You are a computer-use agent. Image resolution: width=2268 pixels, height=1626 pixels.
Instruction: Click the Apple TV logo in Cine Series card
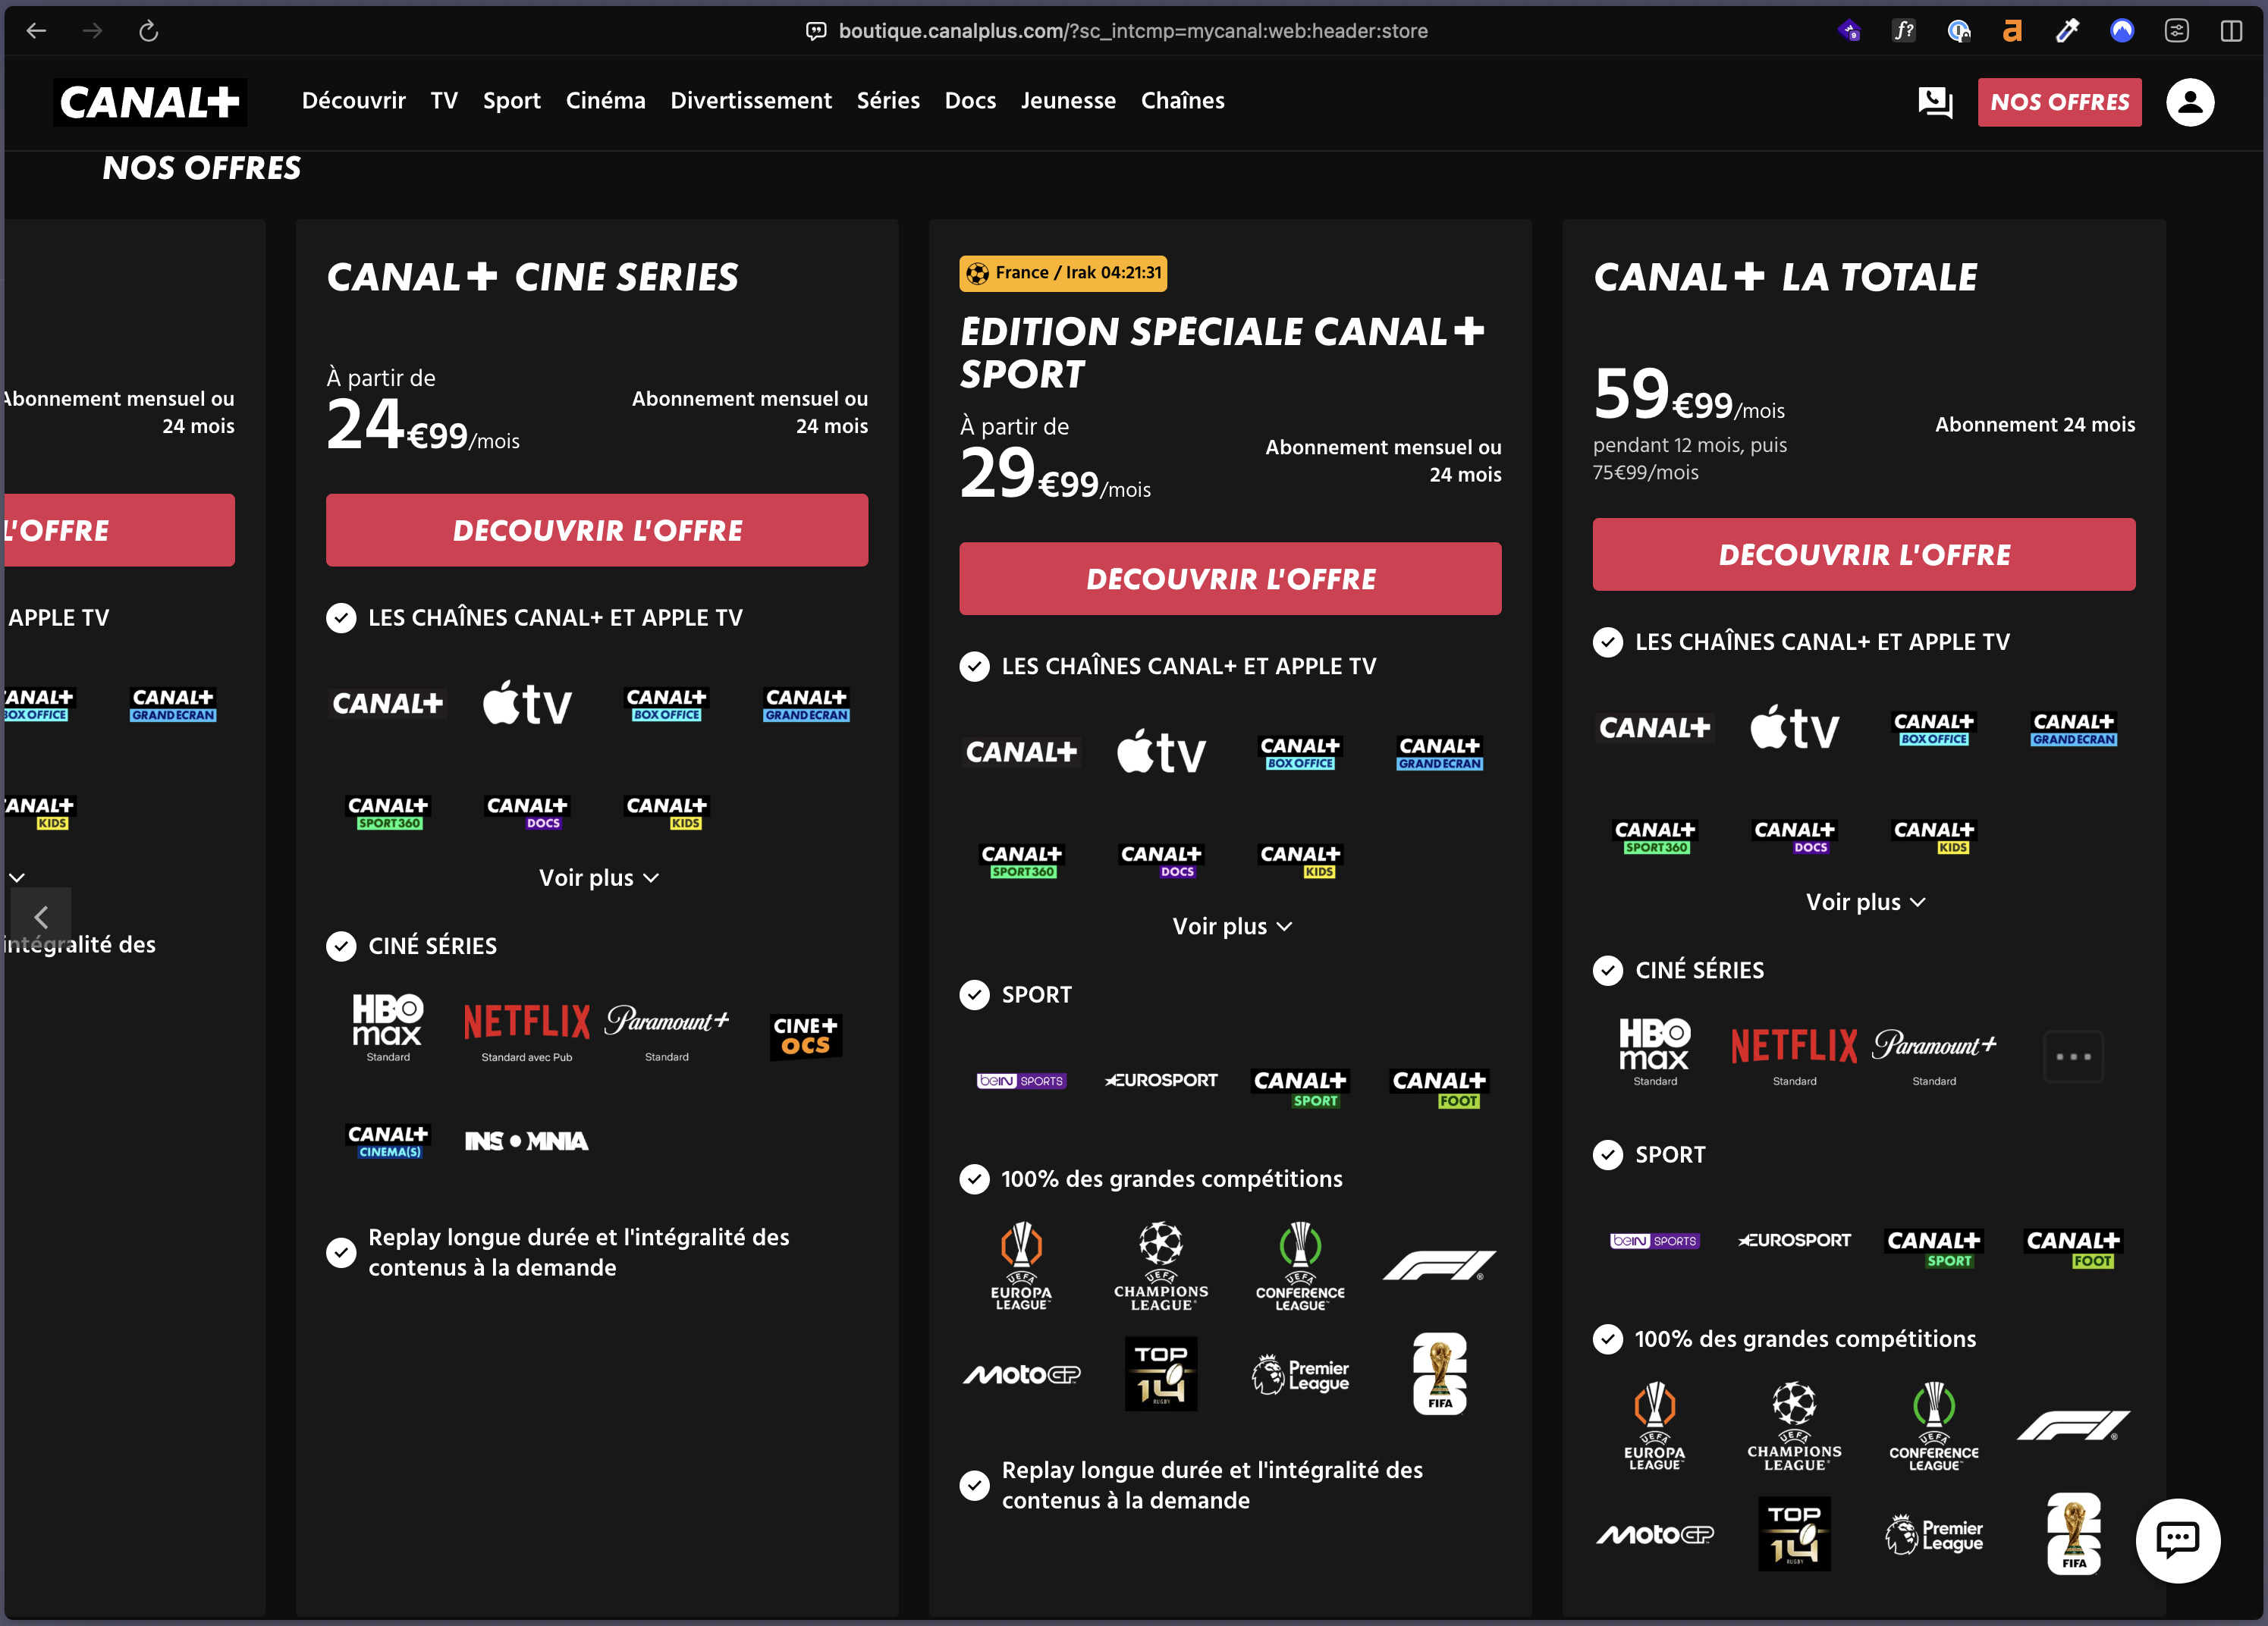coord(527,703)
